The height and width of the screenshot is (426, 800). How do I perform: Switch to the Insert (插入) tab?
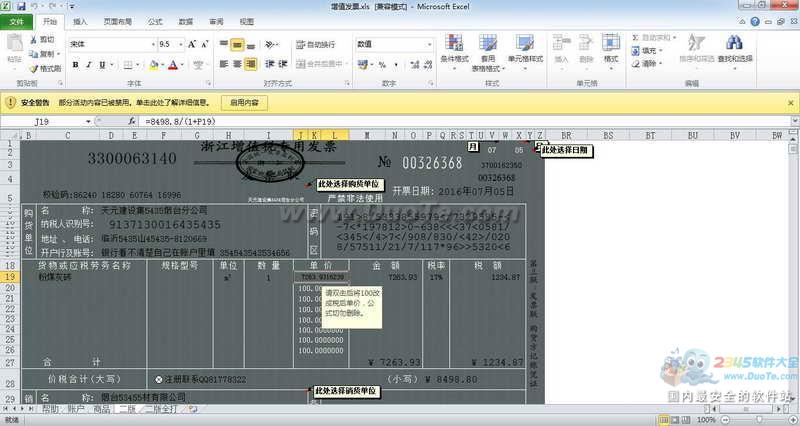click(x=80, y=21)
